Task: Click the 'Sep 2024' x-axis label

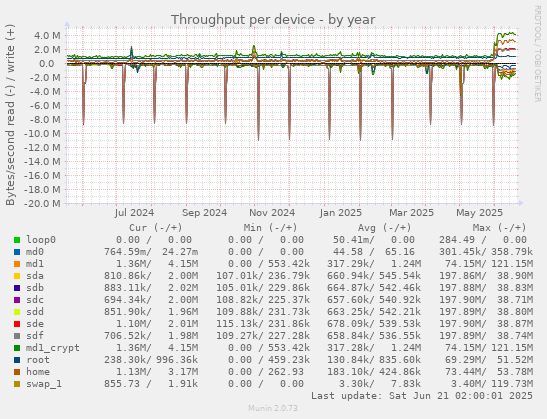Action: 204,212
